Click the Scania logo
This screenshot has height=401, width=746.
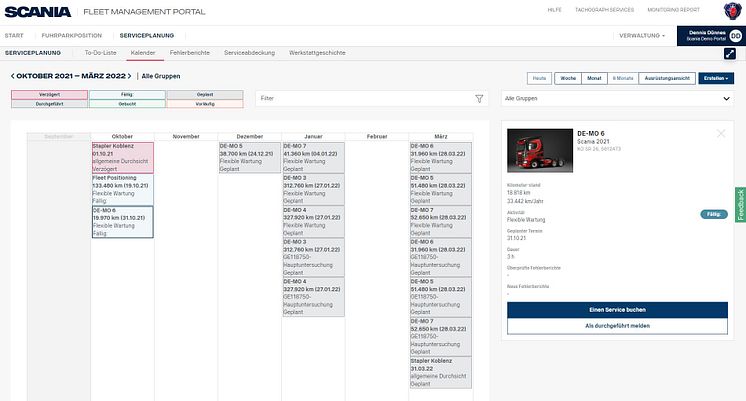(x=36, y=11)
